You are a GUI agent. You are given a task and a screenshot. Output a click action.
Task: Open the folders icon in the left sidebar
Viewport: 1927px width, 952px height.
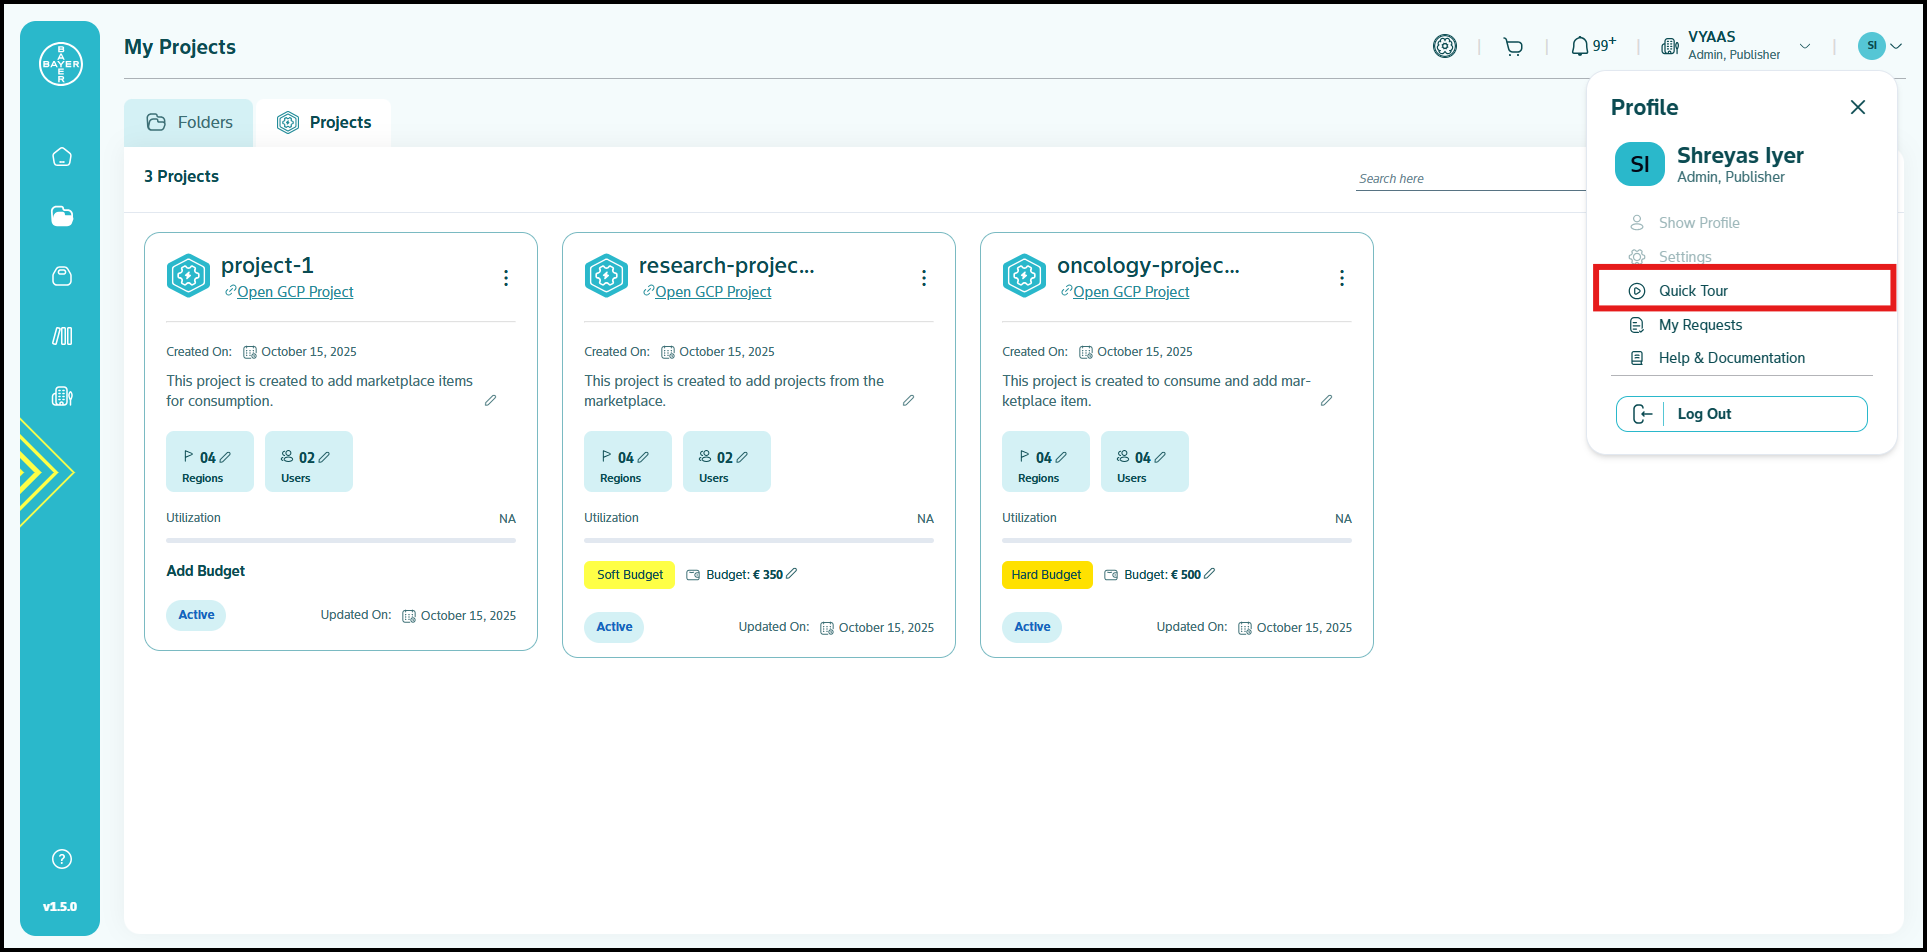point(62,216)
